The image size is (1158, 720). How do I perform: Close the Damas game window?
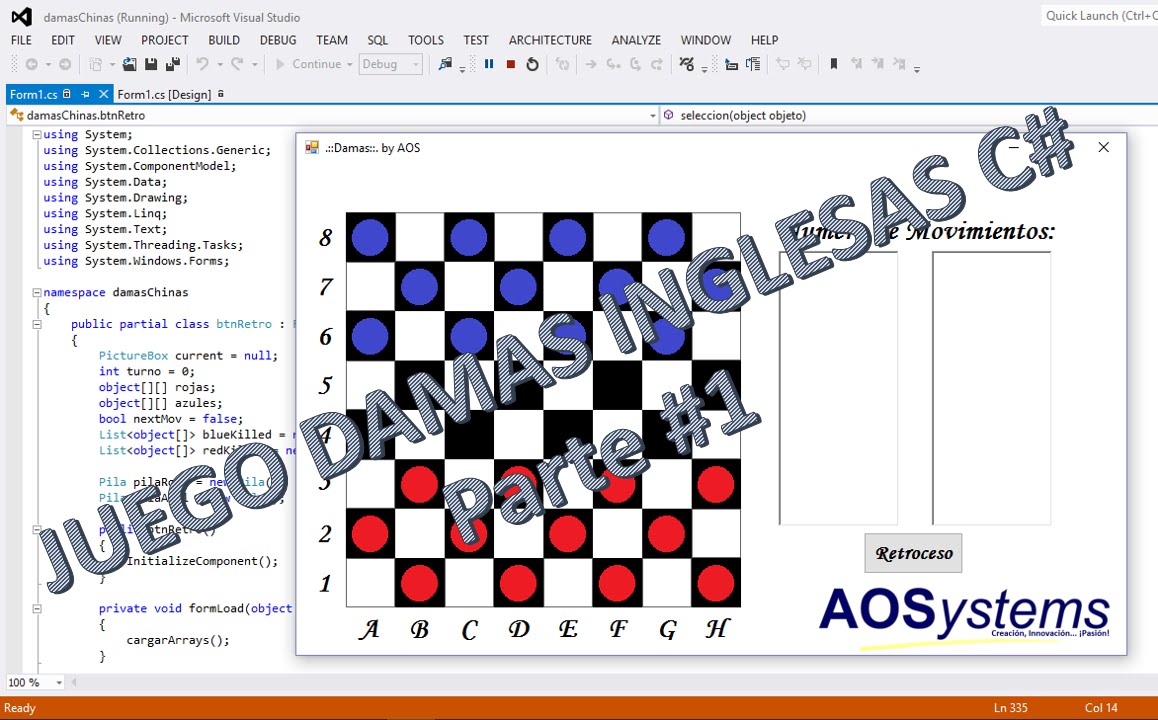(x=1103, y=148)
